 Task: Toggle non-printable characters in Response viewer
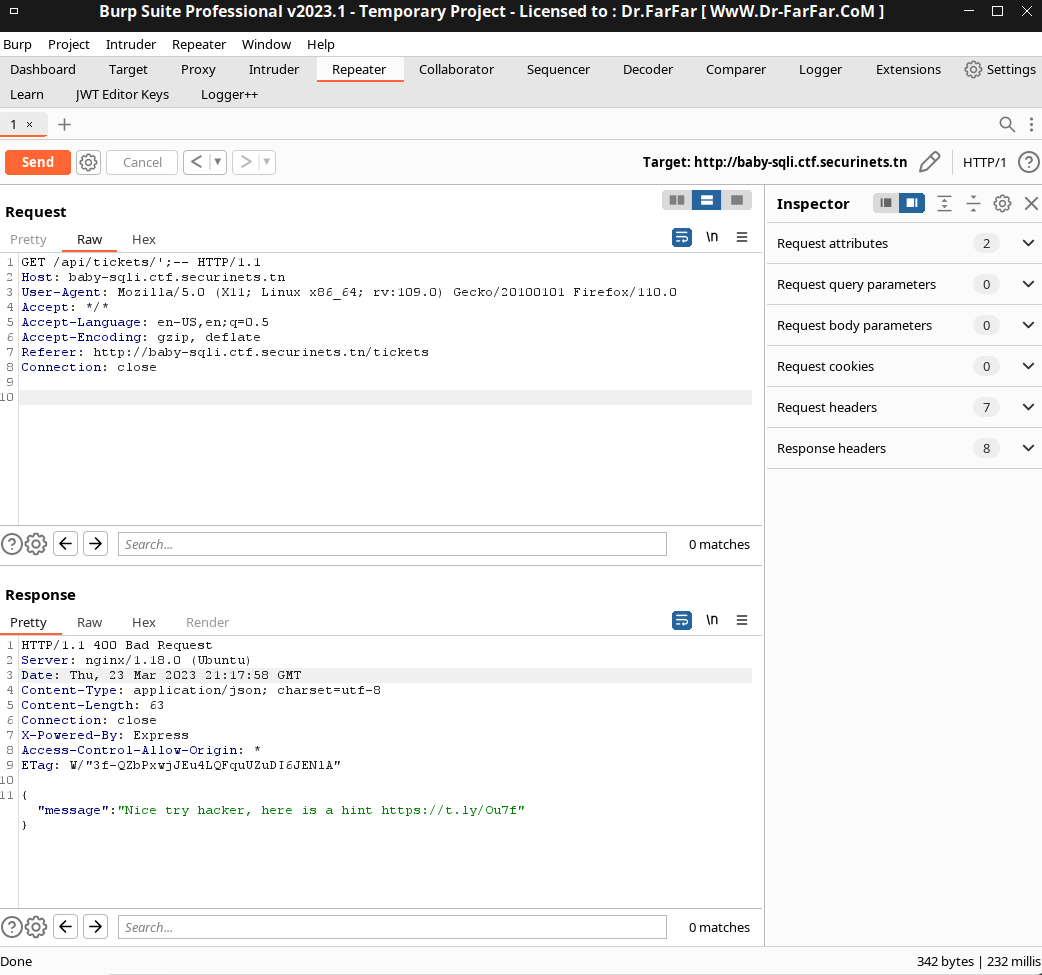(712, 620)
